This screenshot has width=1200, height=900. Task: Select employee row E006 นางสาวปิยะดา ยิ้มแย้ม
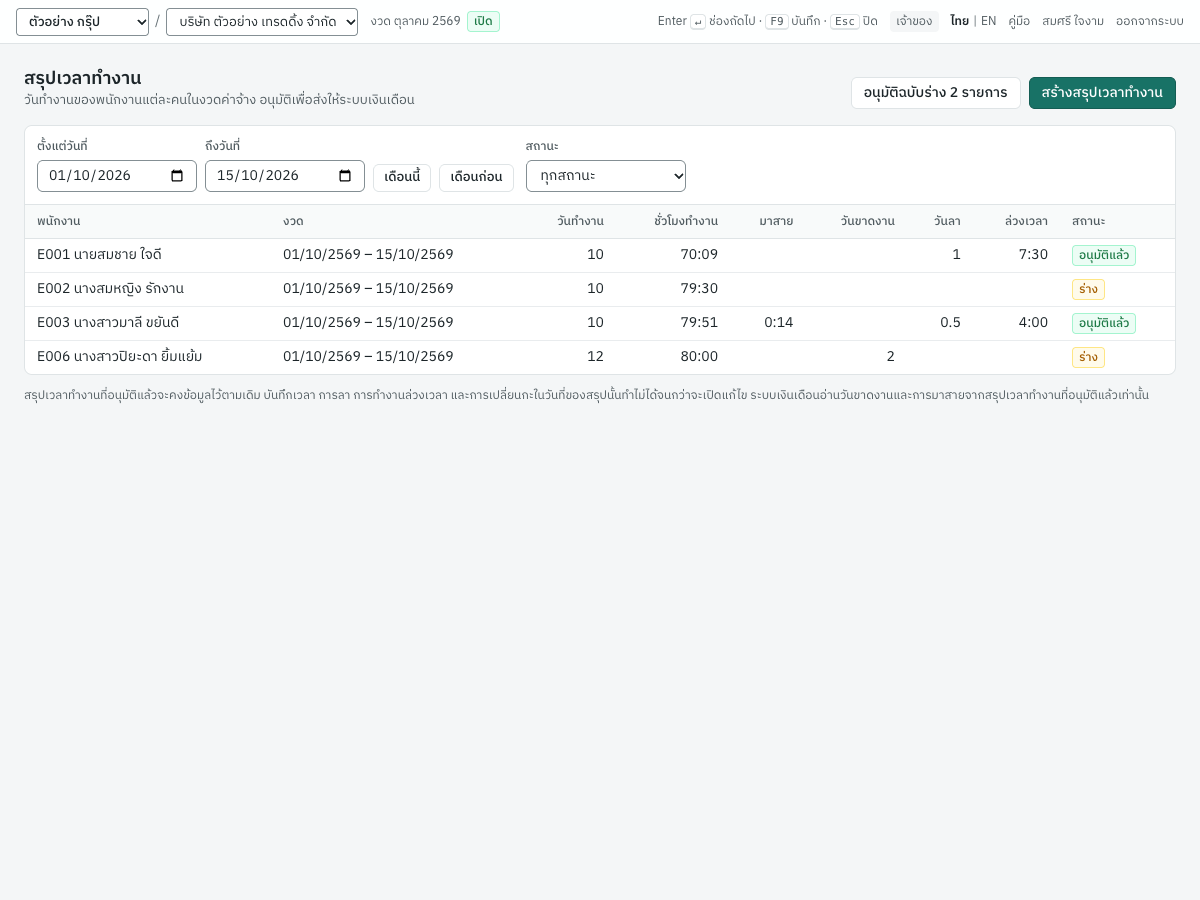point(600,357)
